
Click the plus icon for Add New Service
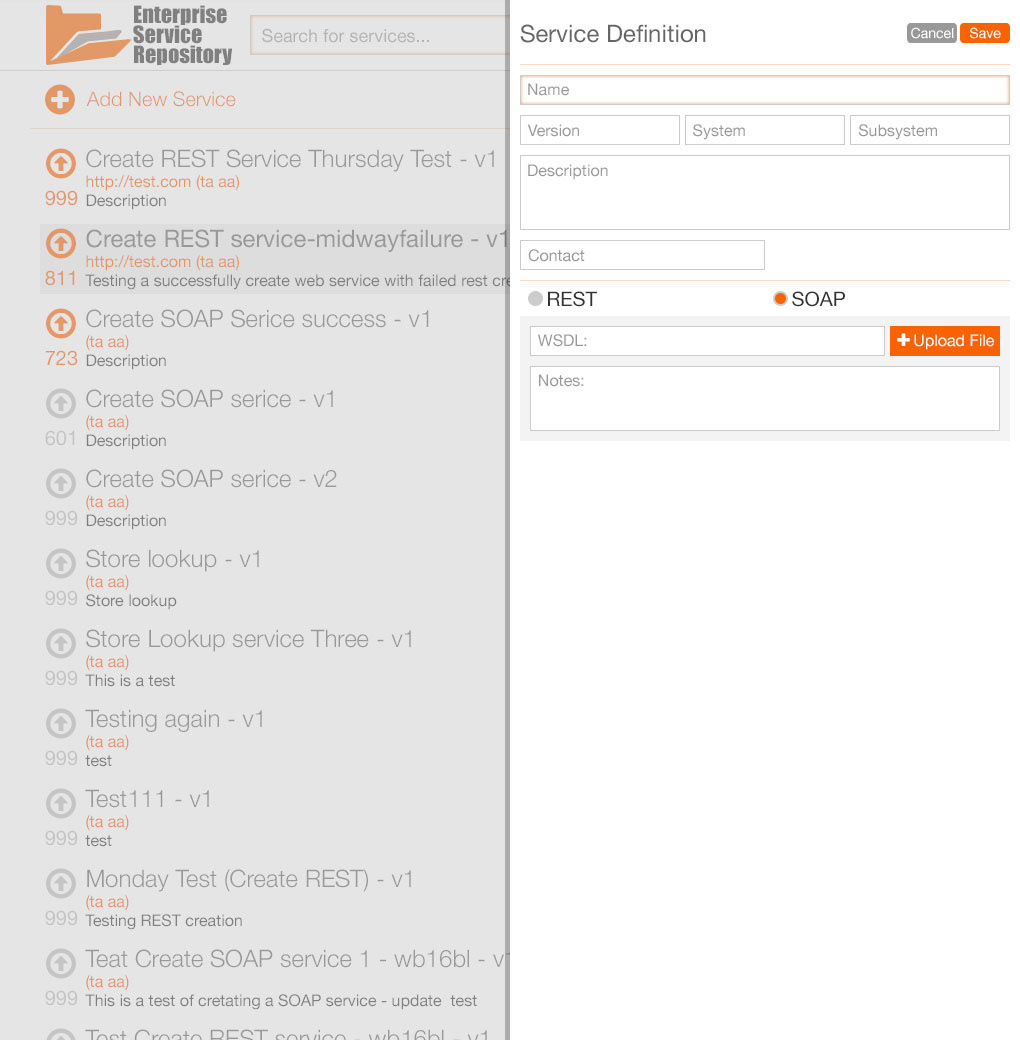coord(60,99)
